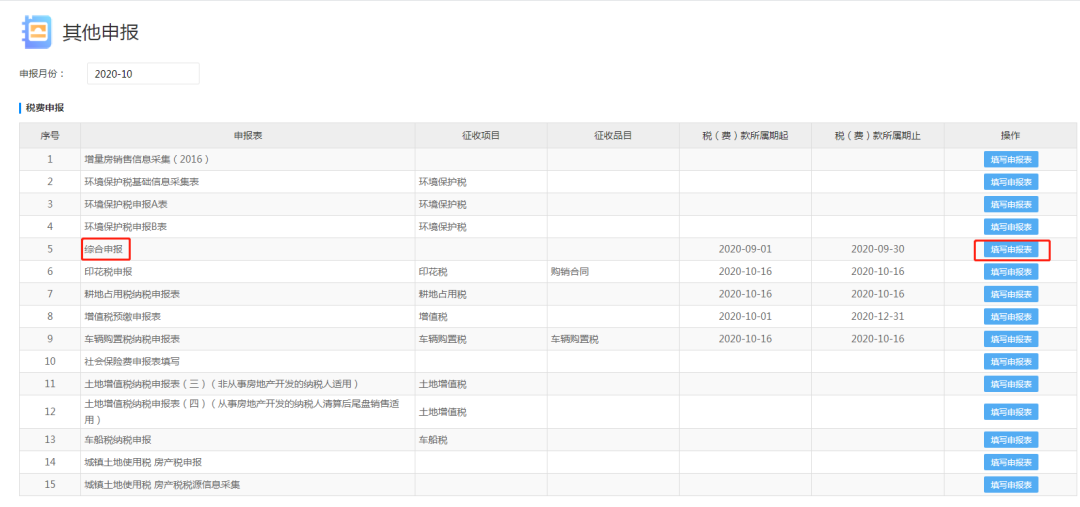
Task: Click 填写申报表 for 社会保险费申报表填写
Action: [x=1010, y=361]
